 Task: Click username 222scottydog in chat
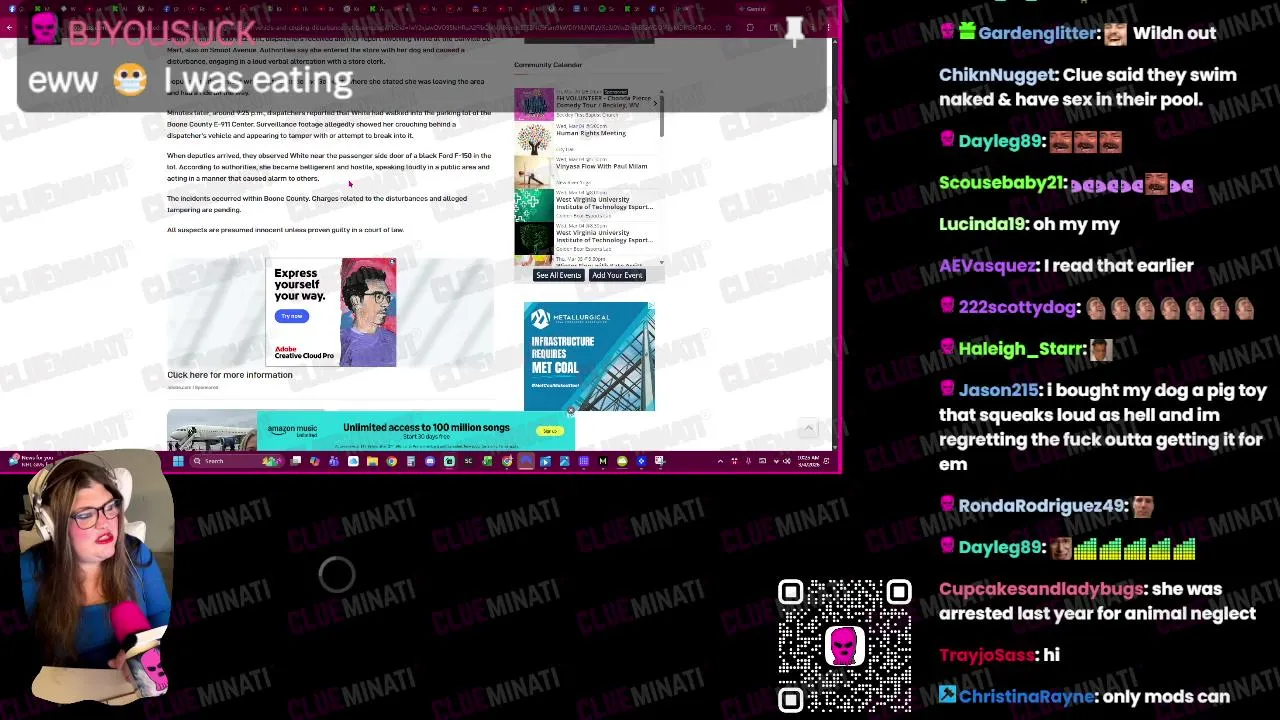[x=1017, y=307]
